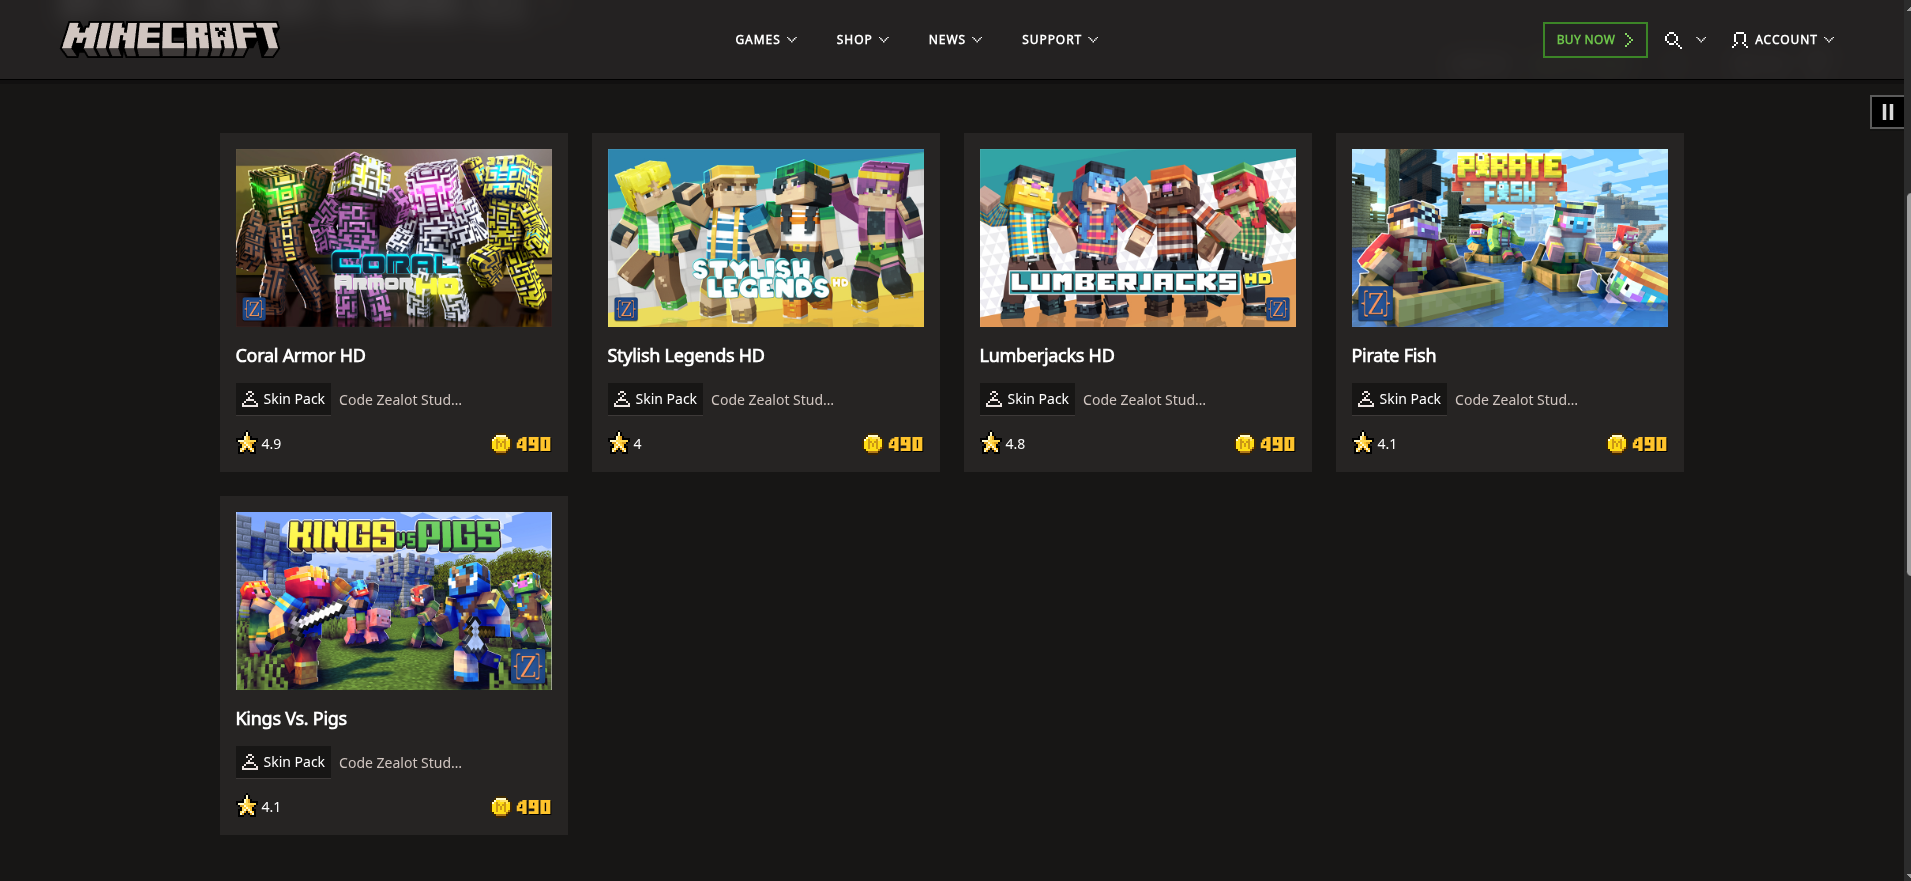This screenshot has width=1911, height=881.
Task: Click the Coral Armor HD thumbnail image
Action: click(394, 238)
